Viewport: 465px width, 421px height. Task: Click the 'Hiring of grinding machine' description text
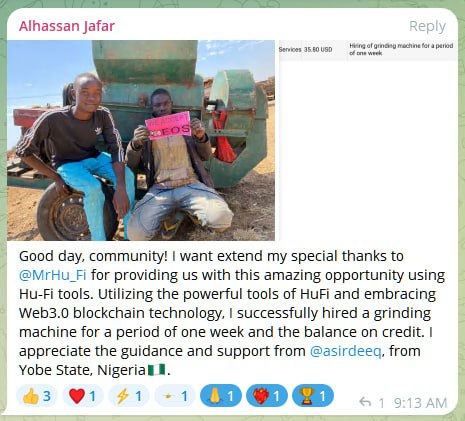tap(401, 49)
